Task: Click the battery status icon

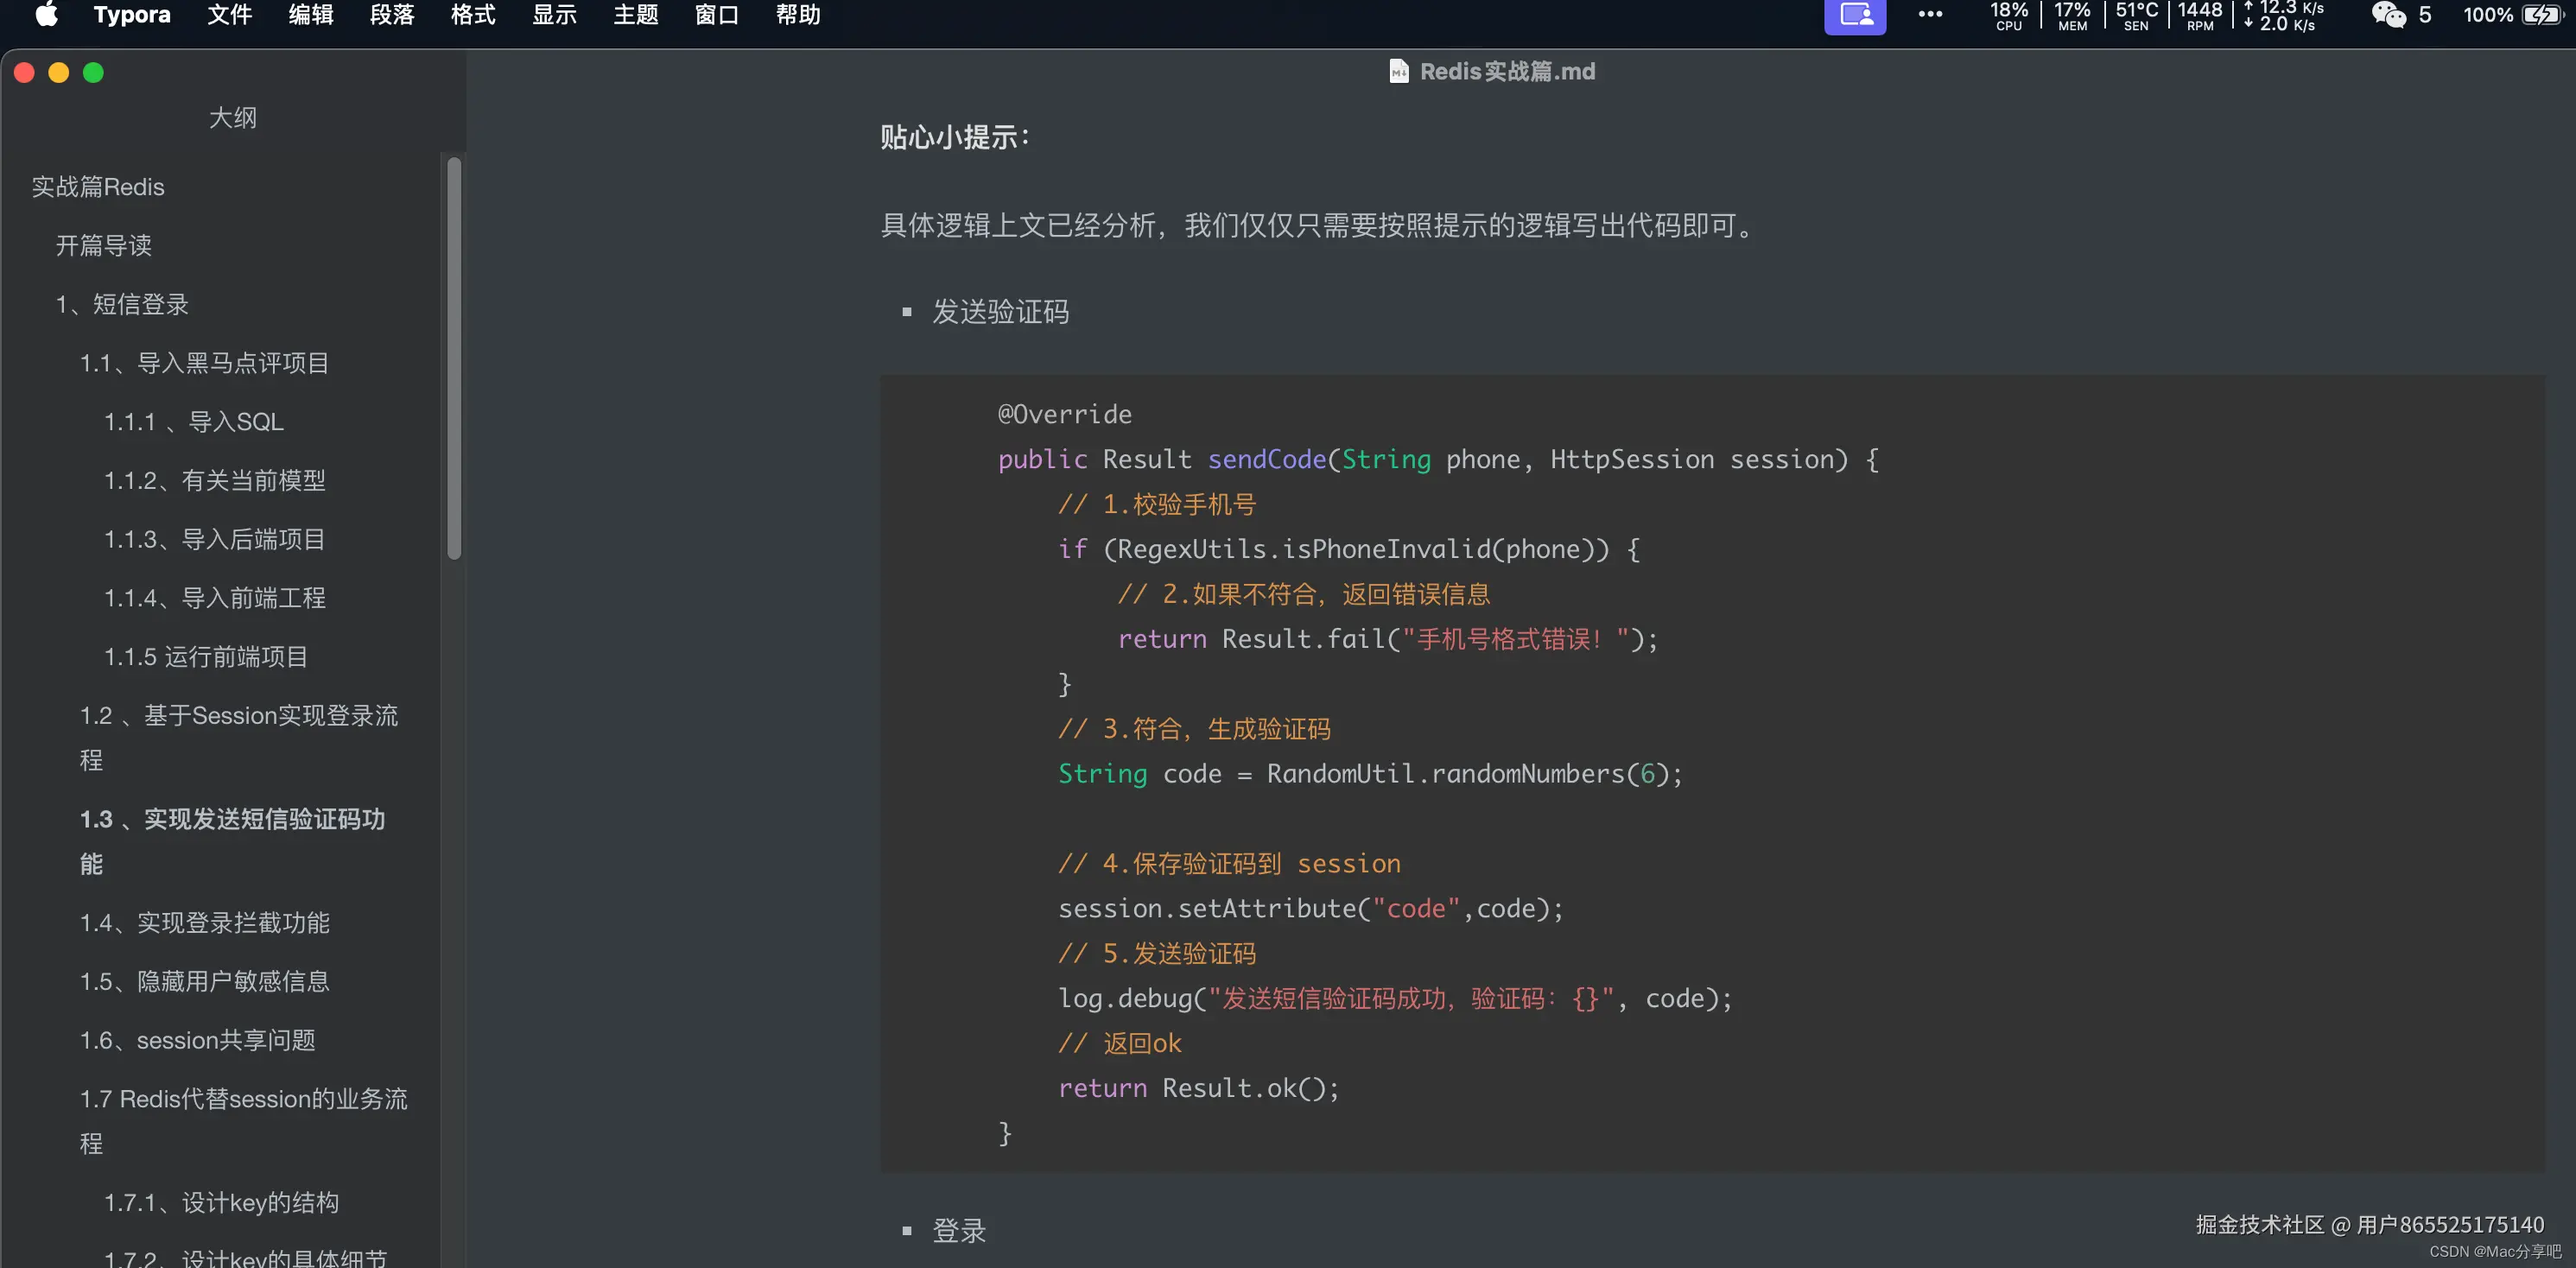Action: [2540, 14]
